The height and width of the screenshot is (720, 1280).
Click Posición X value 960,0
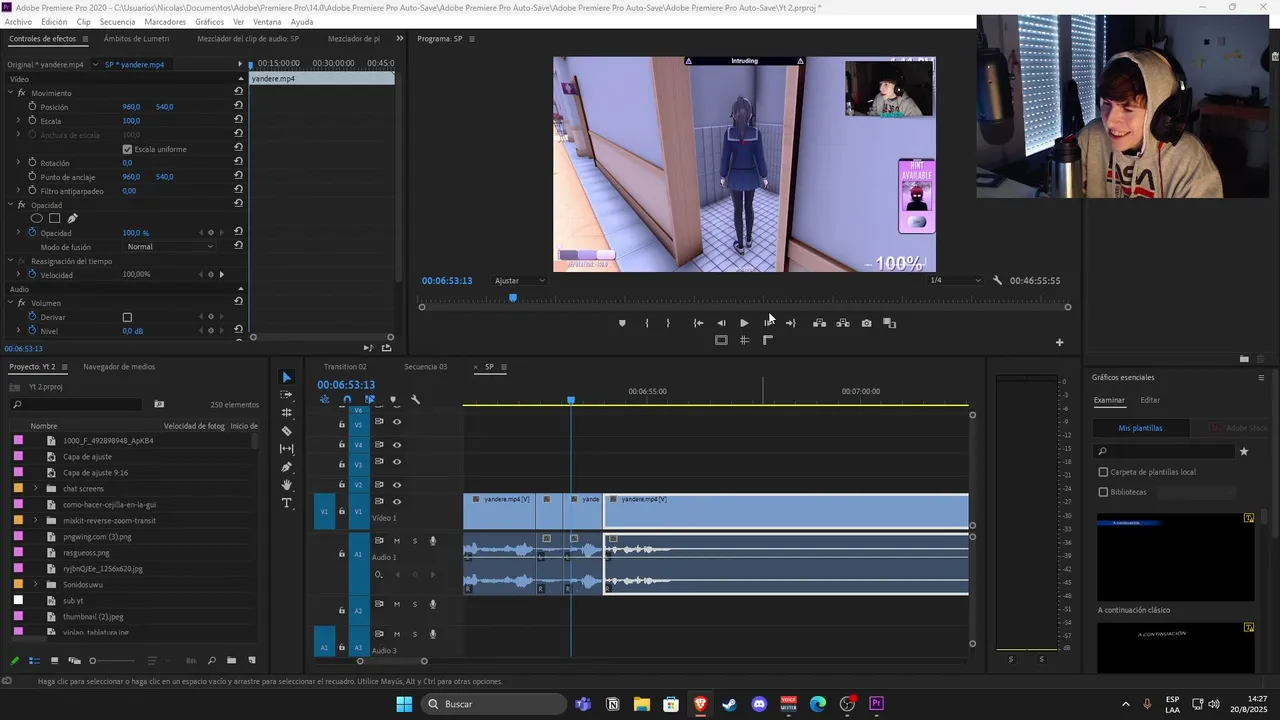tap(131, 106)
